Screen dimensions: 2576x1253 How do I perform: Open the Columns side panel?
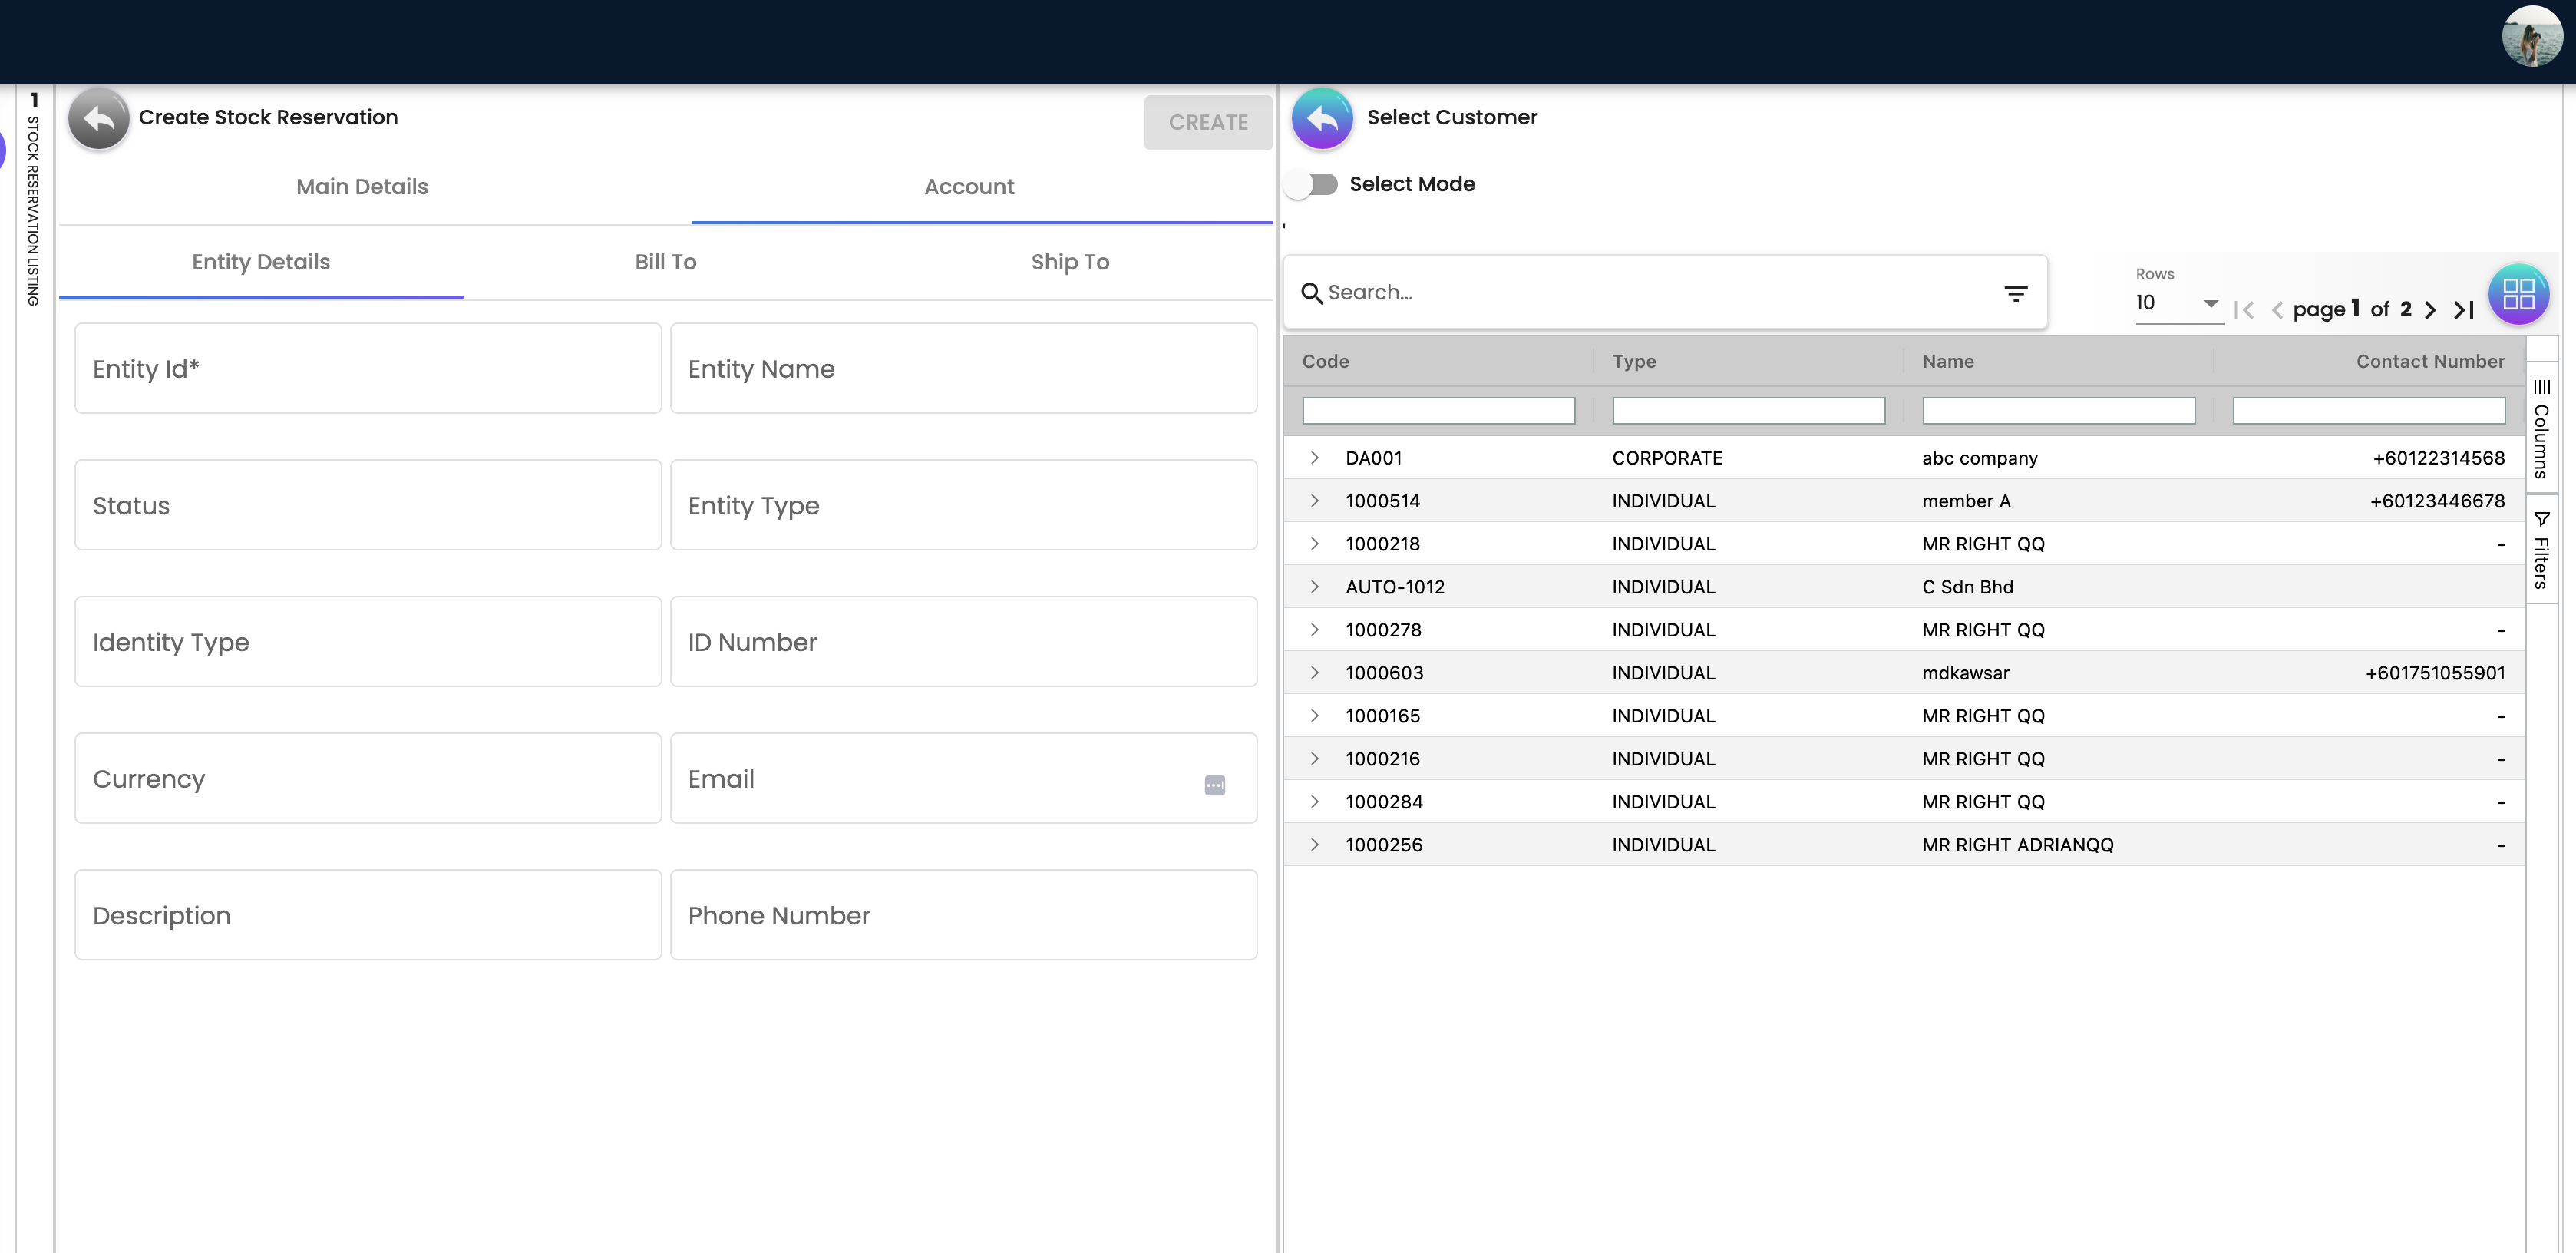2541,429
